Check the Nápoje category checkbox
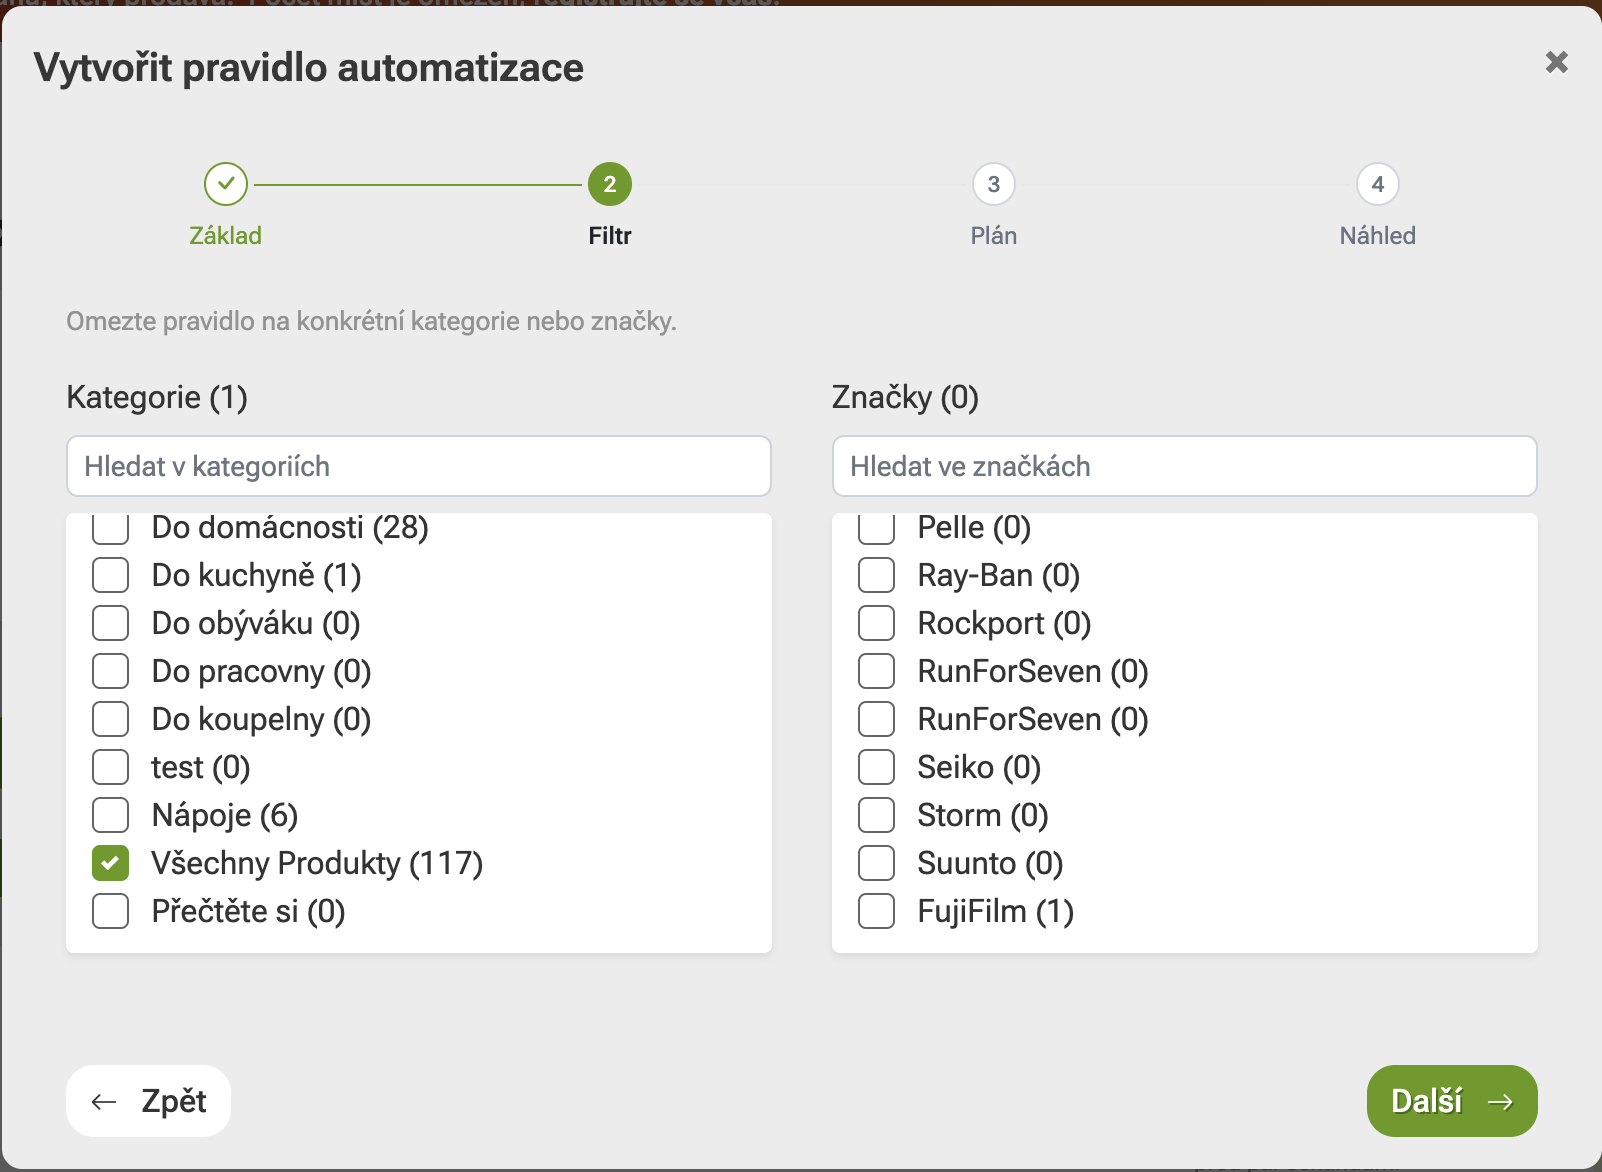The height and width of the screenshot is (1172, 1602). (110, 815)
